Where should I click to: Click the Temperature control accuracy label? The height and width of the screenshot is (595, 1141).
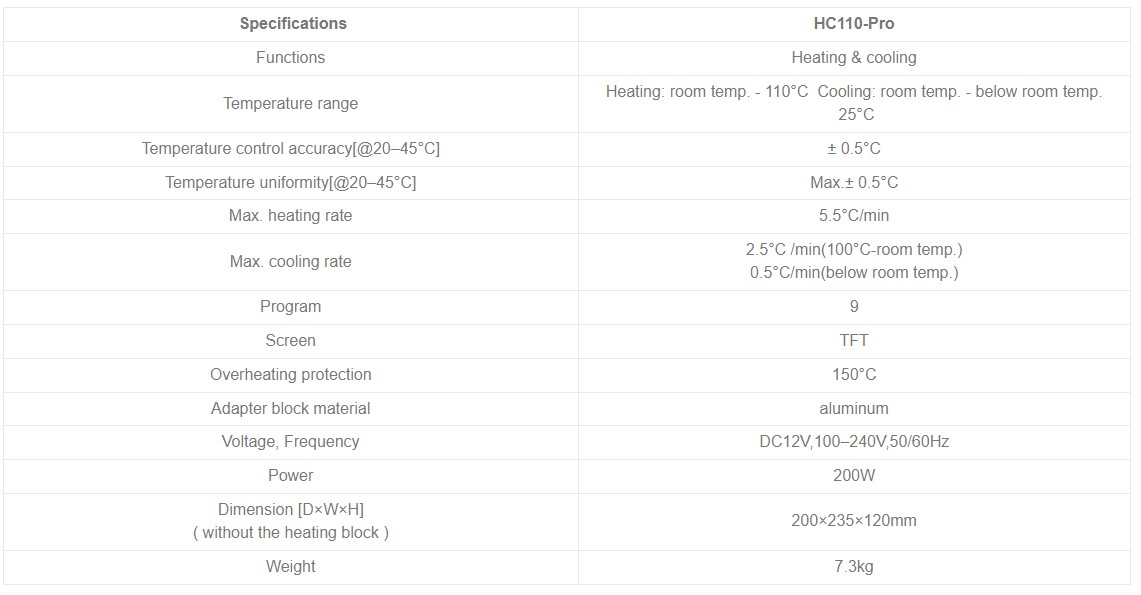(x=290, y=149)
